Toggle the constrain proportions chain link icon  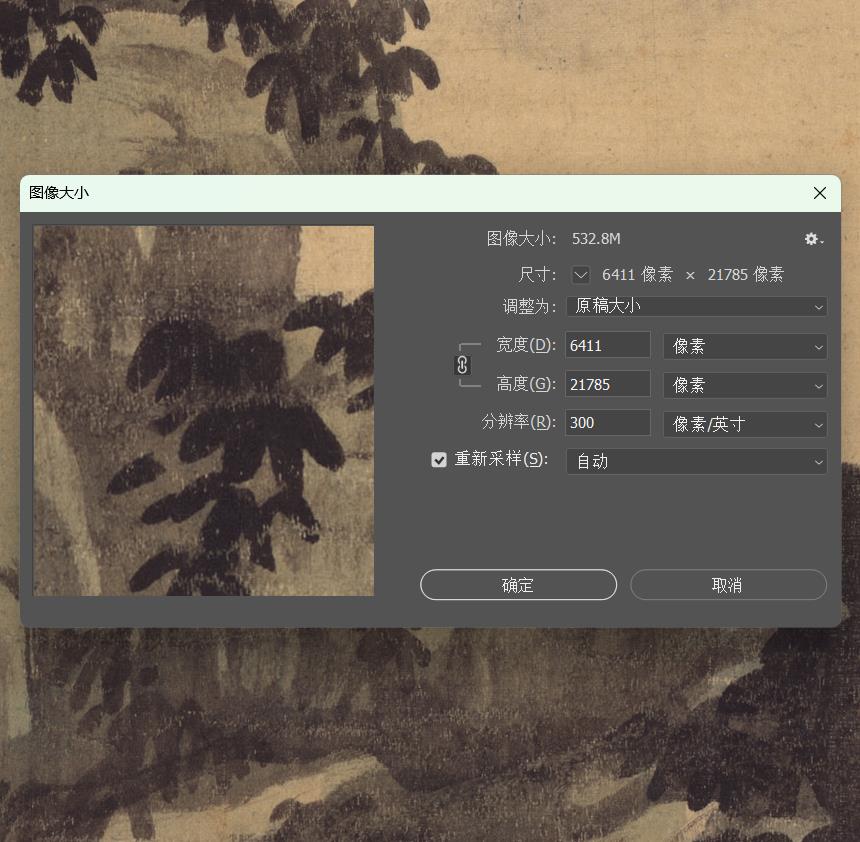tap(462, 365)
